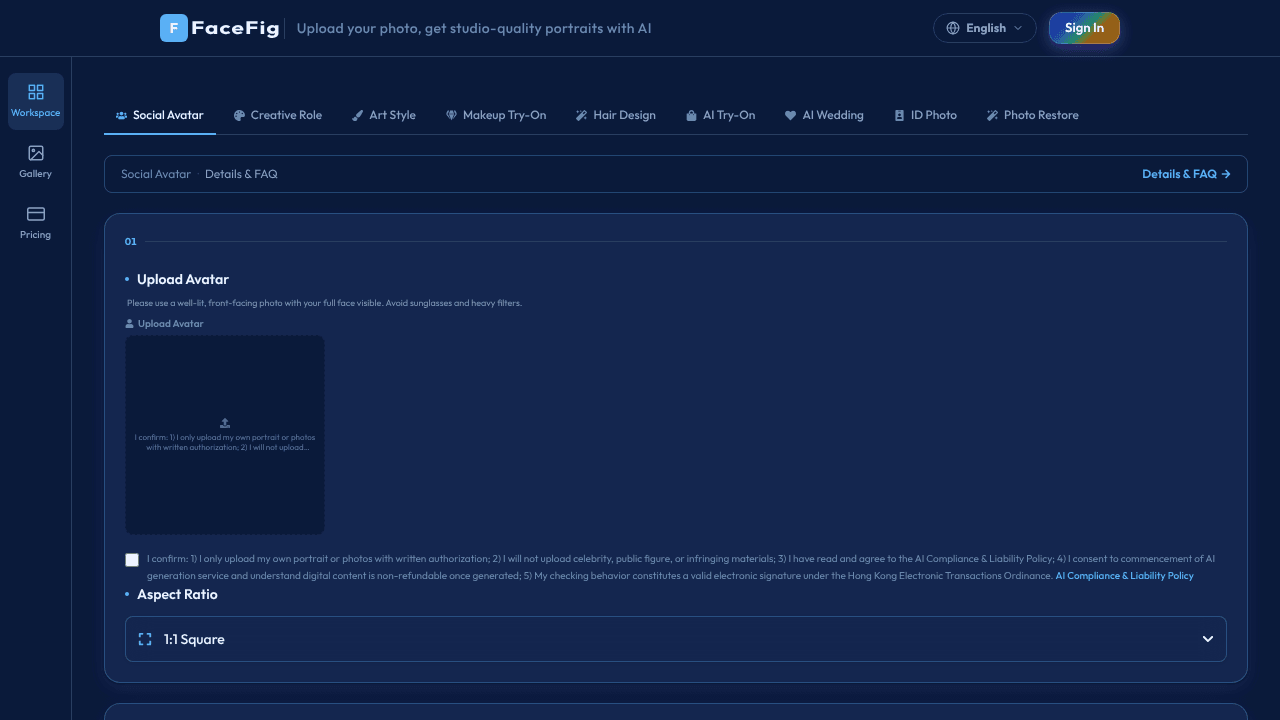This screenshot has height=720, width=1280.
Task: Switch to the Art Style tab
Action: (x=384, y=115)
